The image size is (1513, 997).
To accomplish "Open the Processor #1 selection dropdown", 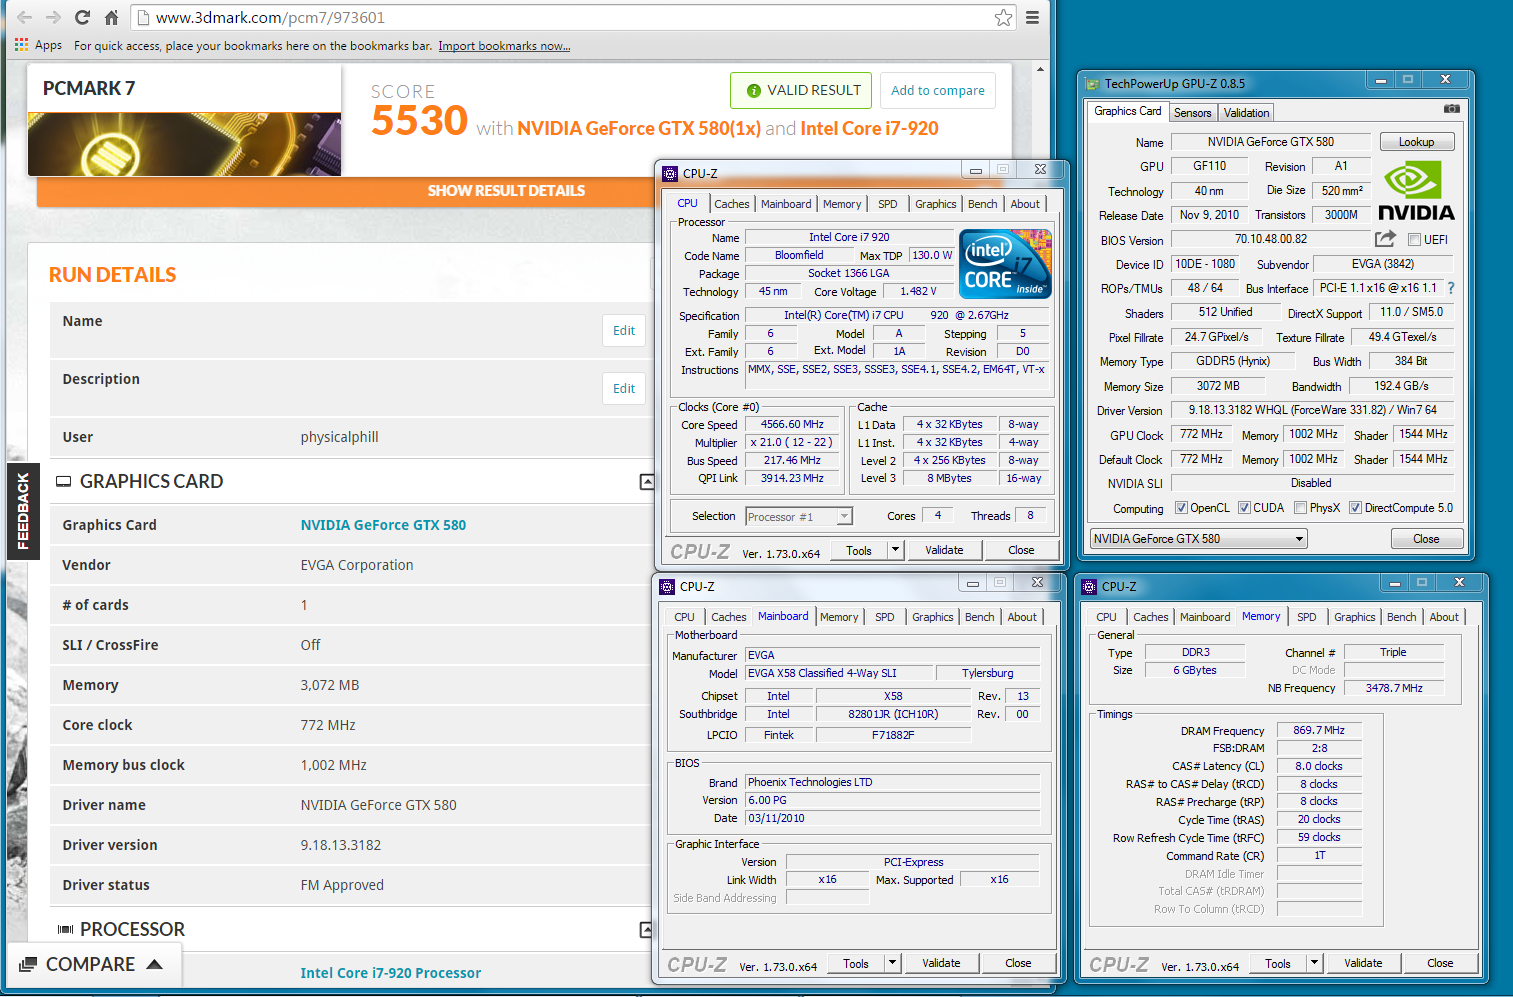I will point(799,516).
